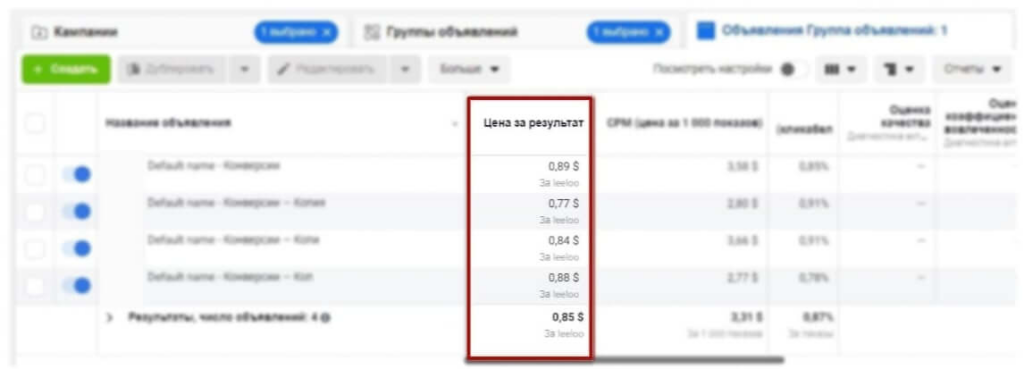Click the total 3,31 $ CPM value
This screenshot has height=369, width=1024.
click(x=746, y=318)
